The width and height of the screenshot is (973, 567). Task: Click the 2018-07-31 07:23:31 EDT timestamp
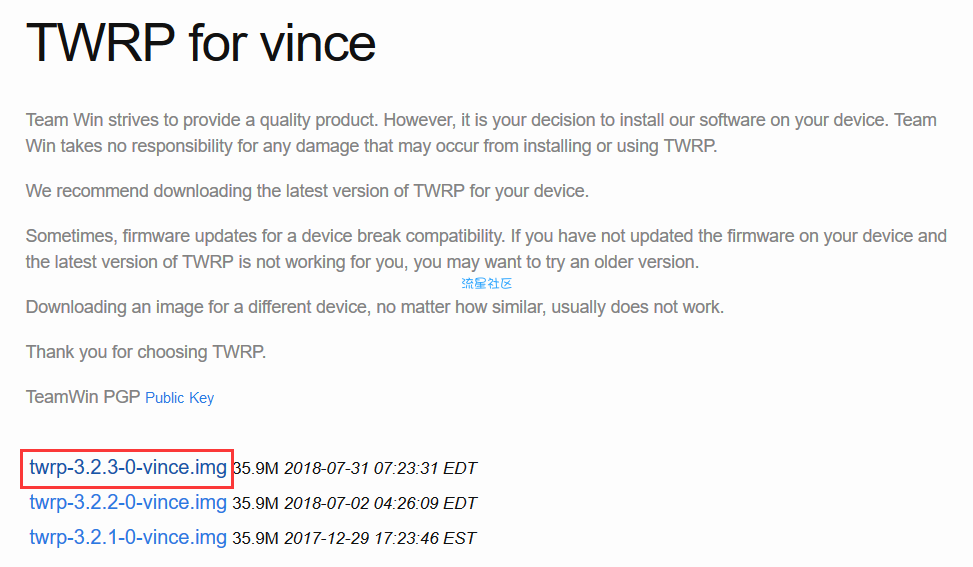click(380, 468)
